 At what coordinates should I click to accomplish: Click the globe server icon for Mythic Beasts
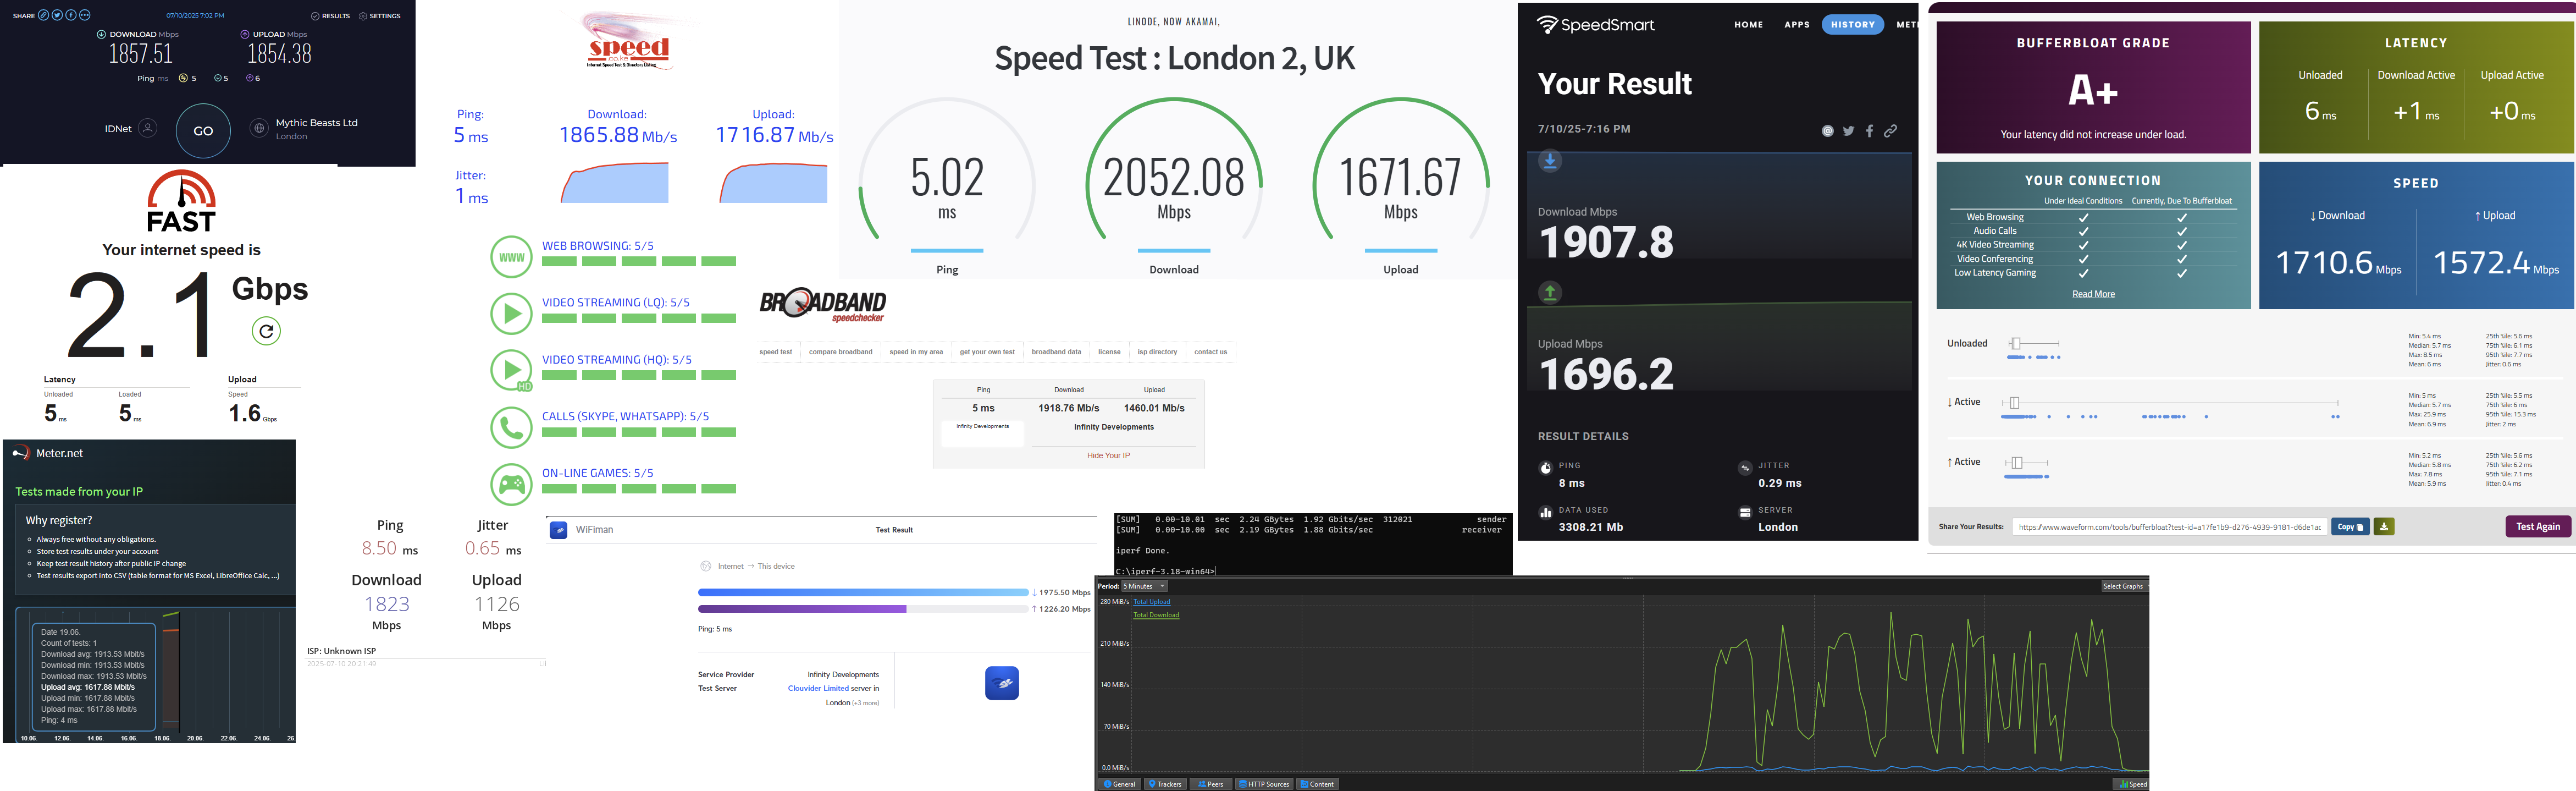pos(259,128)
